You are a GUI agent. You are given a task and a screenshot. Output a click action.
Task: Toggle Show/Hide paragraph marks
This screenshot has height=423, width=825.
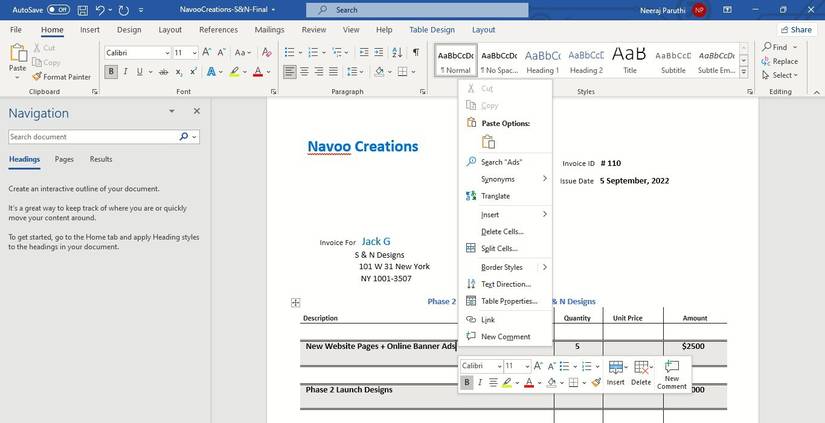point(416,52)
